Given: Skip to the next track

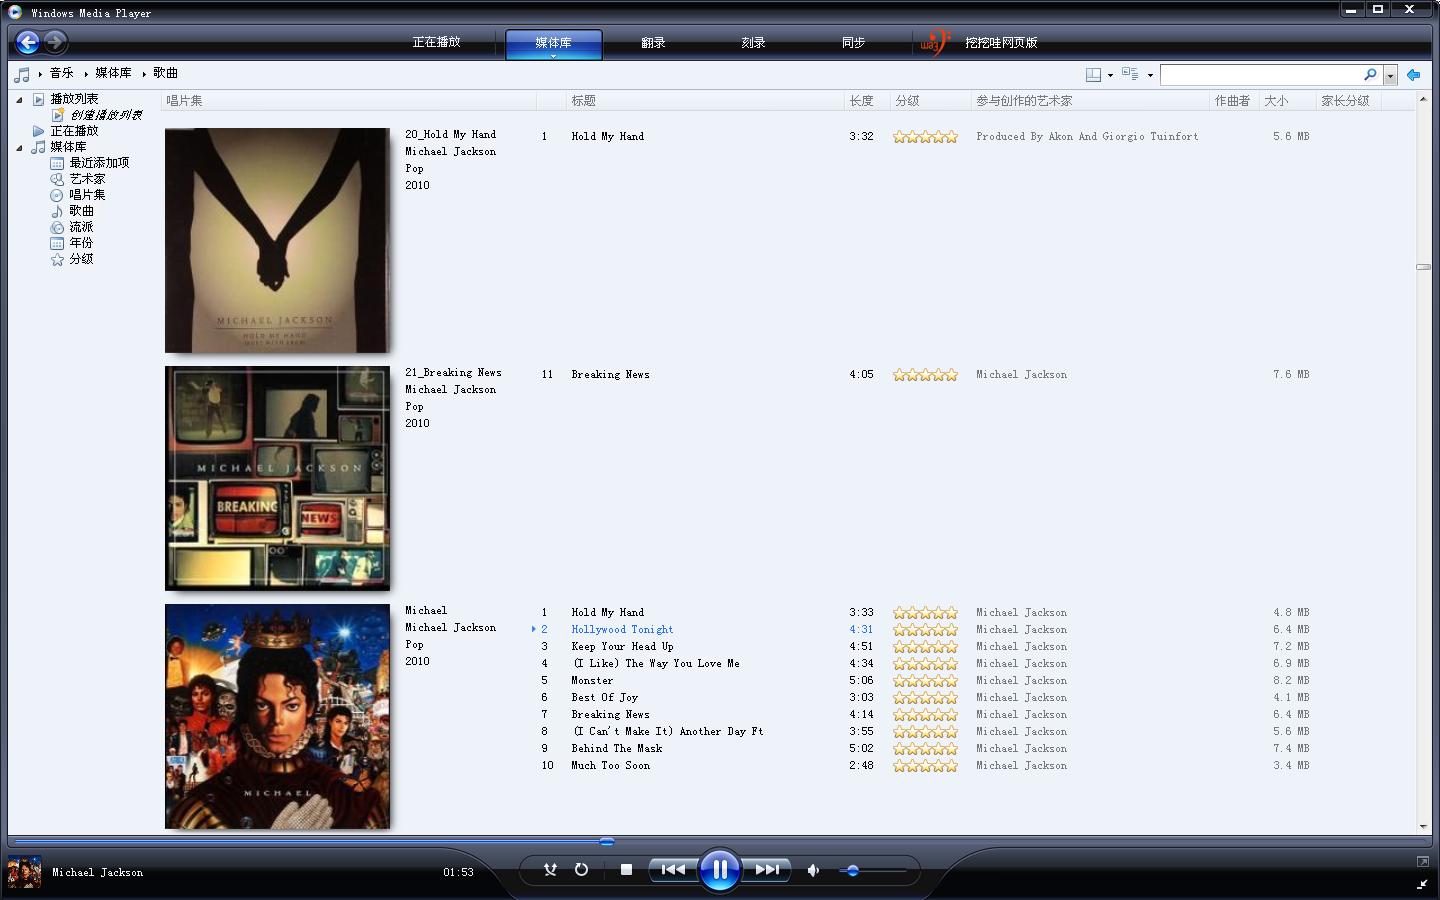Looking at the screenshot, I should click(x=767, y=870).
